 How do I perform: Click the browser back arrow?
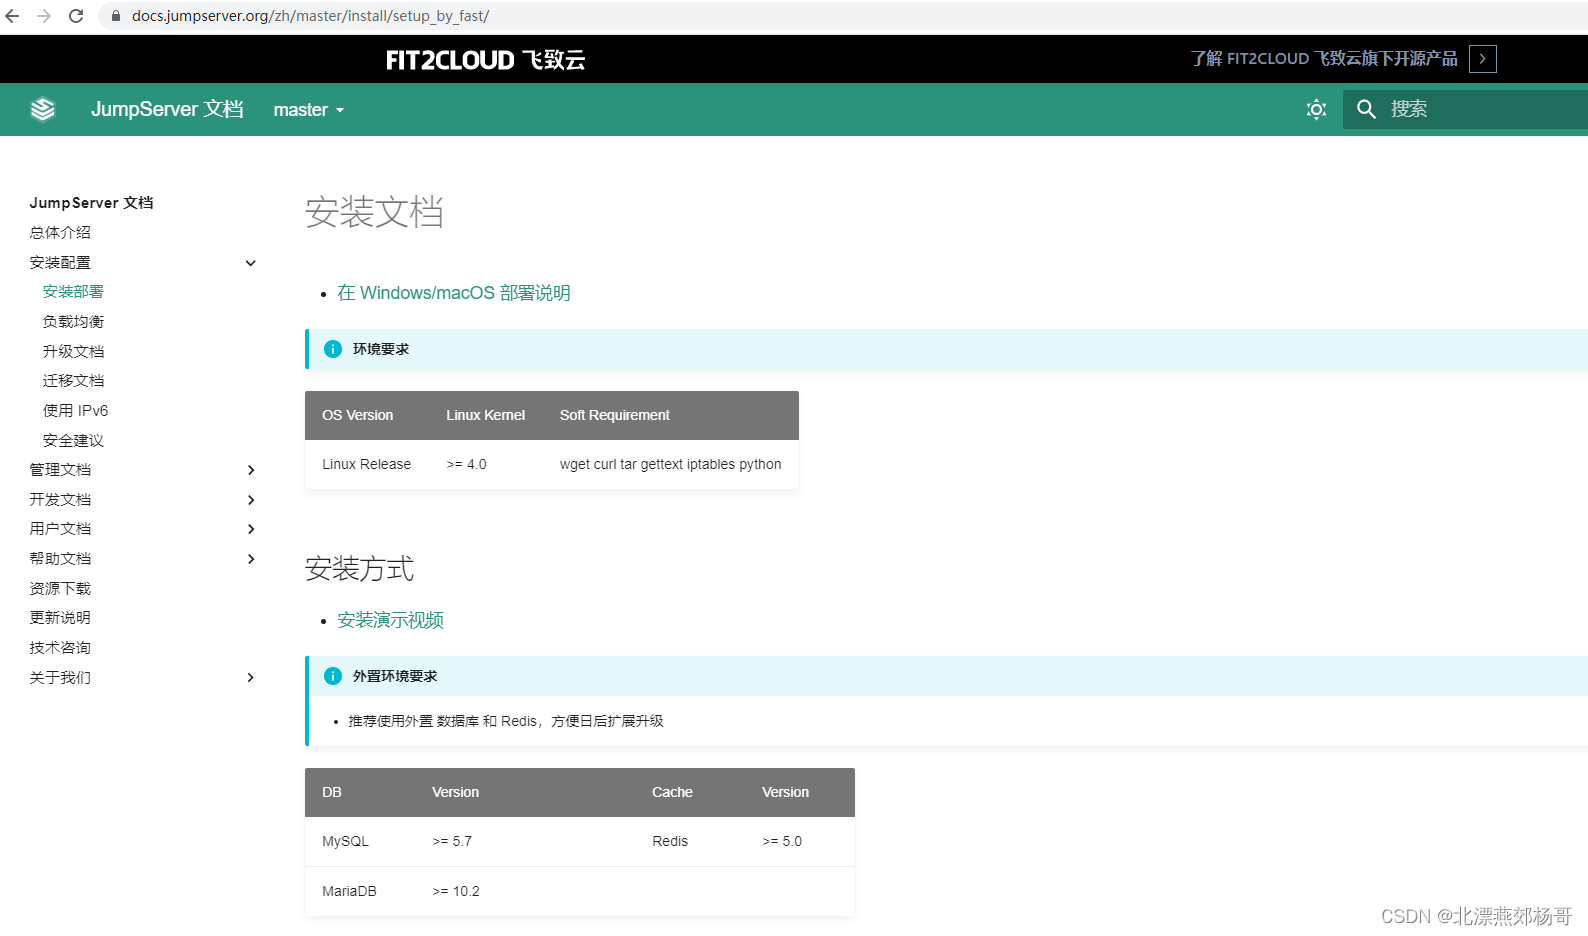pos(13,16)
